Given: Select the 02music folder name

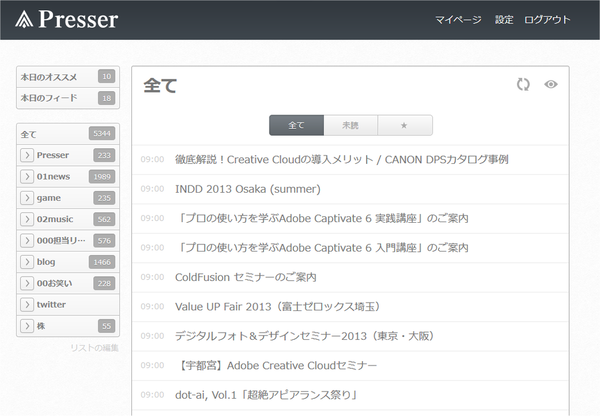Looking at the screenshot, I should point(55,219).
